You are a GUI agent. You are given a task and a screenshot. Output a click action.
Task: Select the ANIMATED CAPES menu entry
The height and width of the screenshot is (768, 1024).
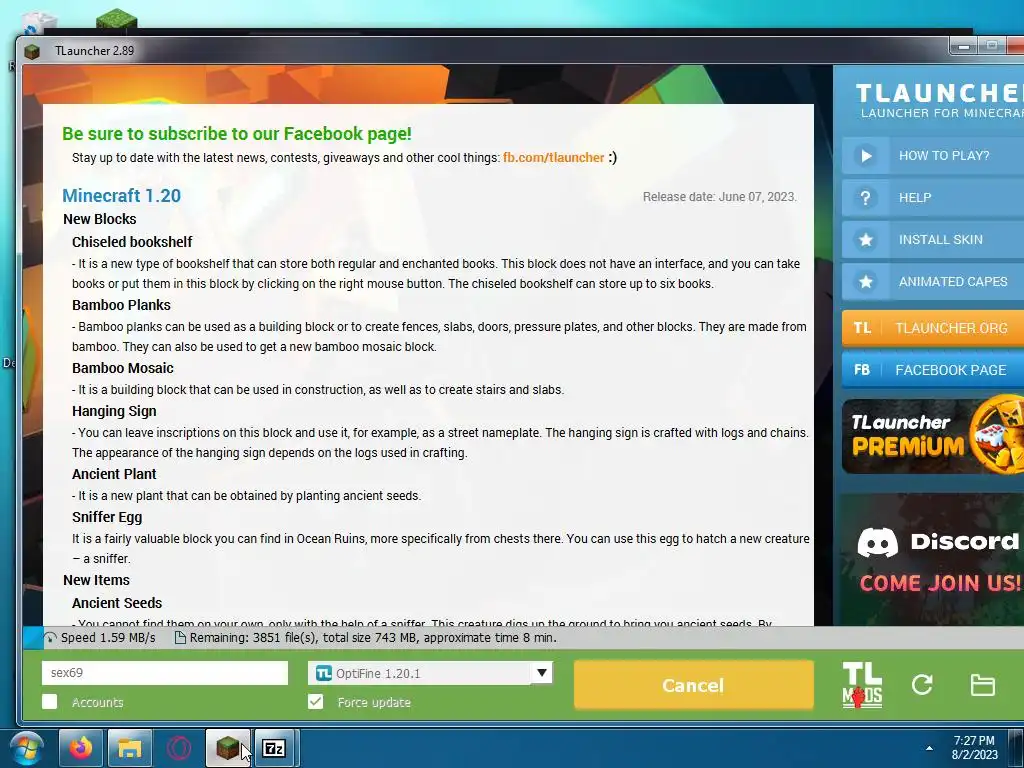point(934,281)
